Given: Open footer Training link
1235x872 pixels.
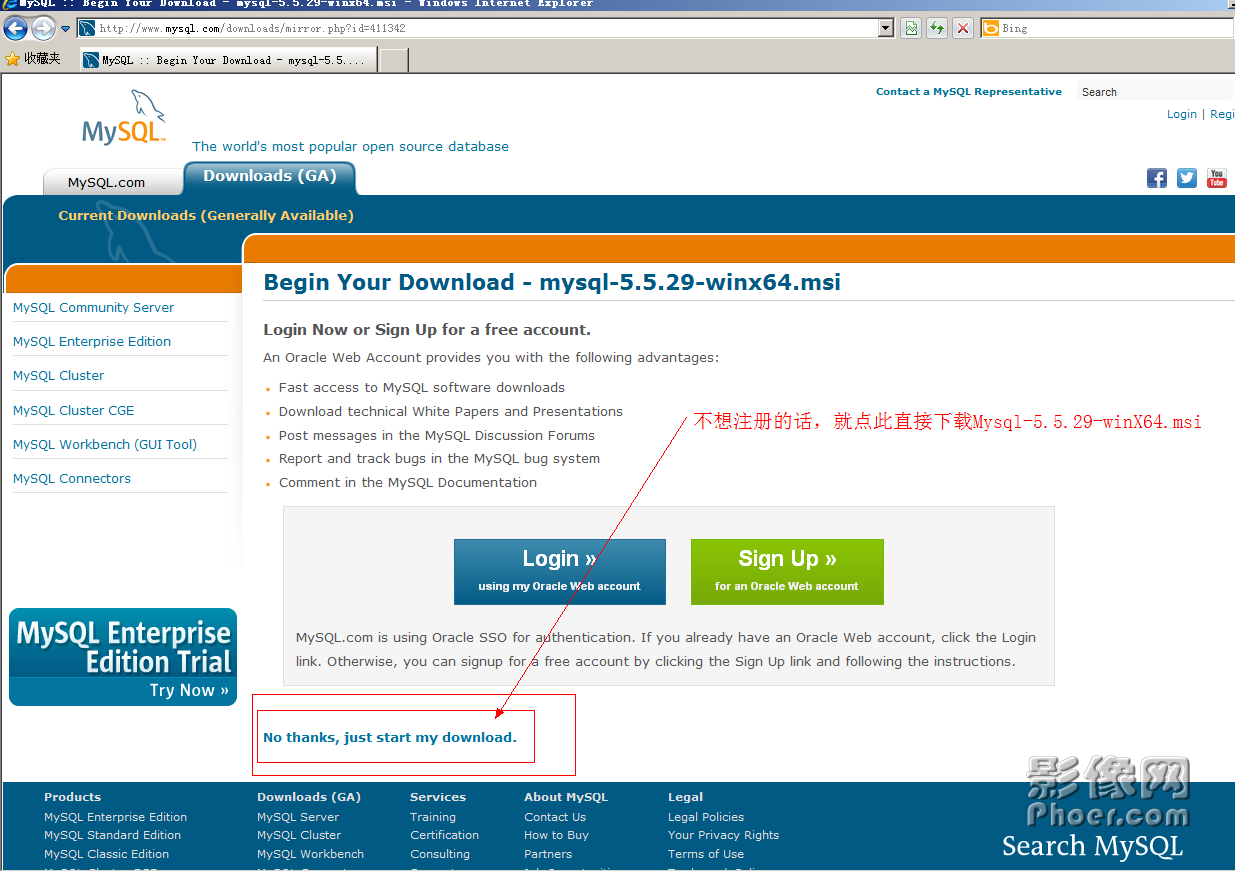Looking at the screenshot, I should point(433,817).
